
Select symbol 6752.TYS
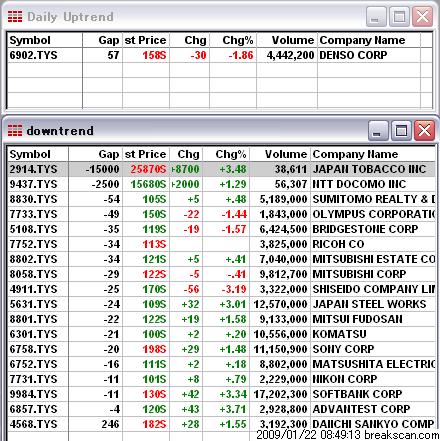coord(33,364)
